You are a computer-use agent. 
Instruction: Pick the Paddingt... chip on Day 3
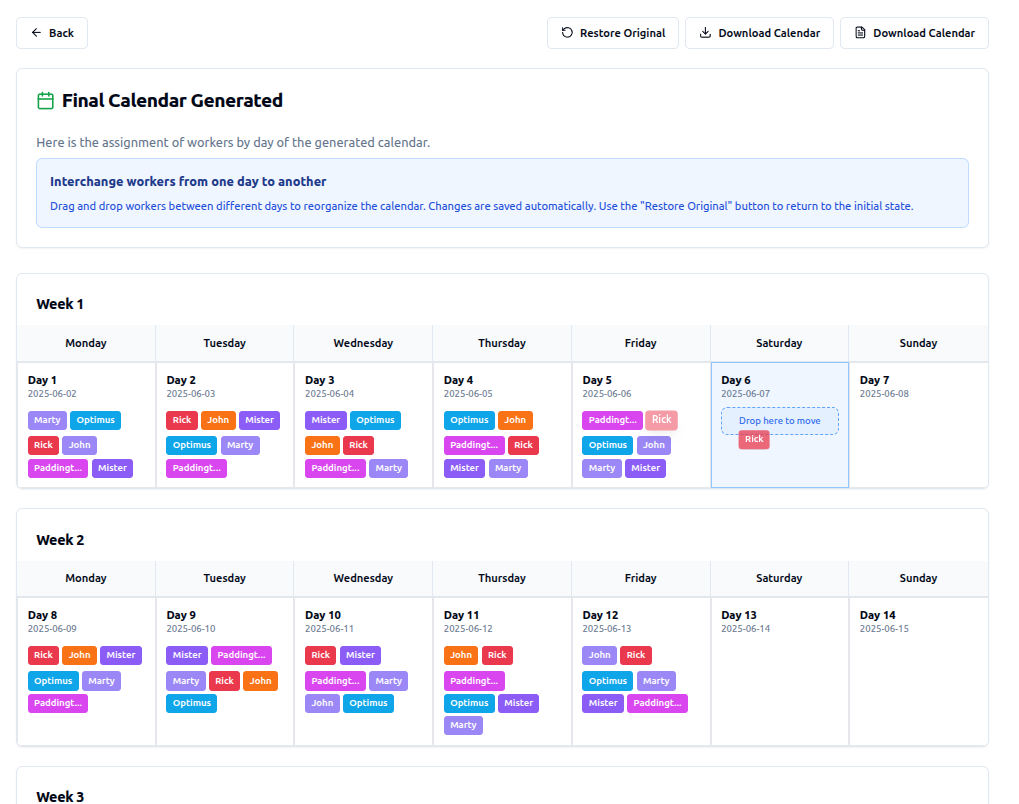click(x=335, y=468)
